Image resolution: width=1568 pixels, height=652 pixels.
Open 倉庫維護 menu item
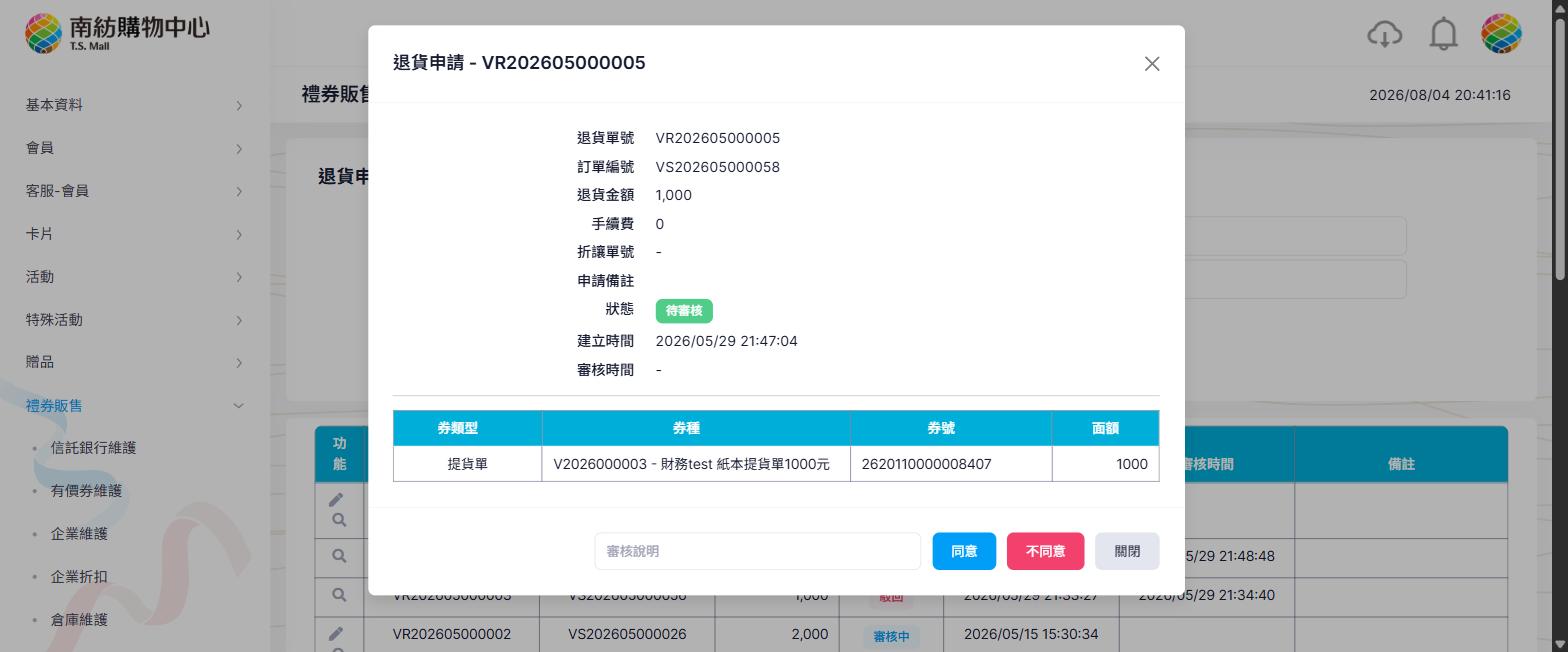coord(79,620)
